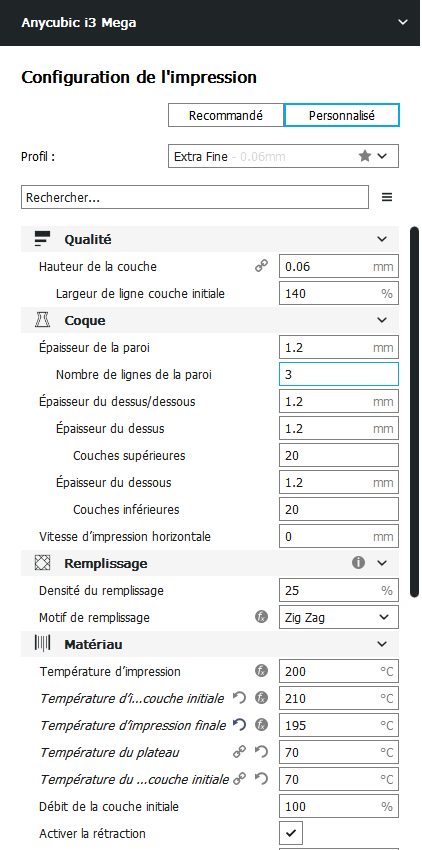
Task: Select the Personnalisé mode
Action: pyautogui.click(x=342, y=115)
